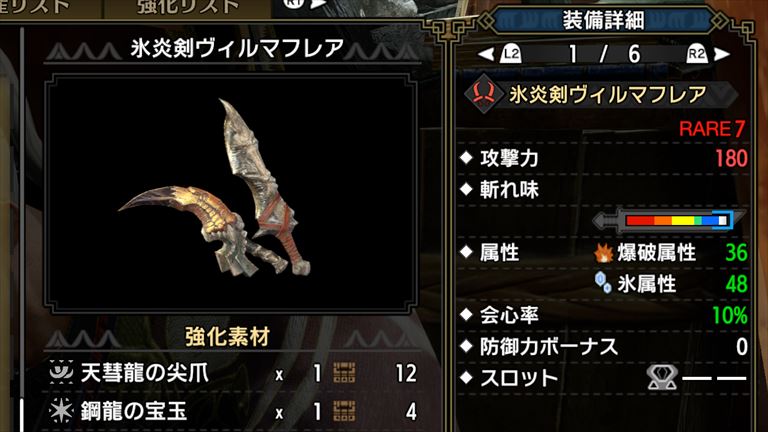Click the sharpness gauge color bar
Image resolution: width=768 pixels, height=432 pixels.
pos(676,220)
